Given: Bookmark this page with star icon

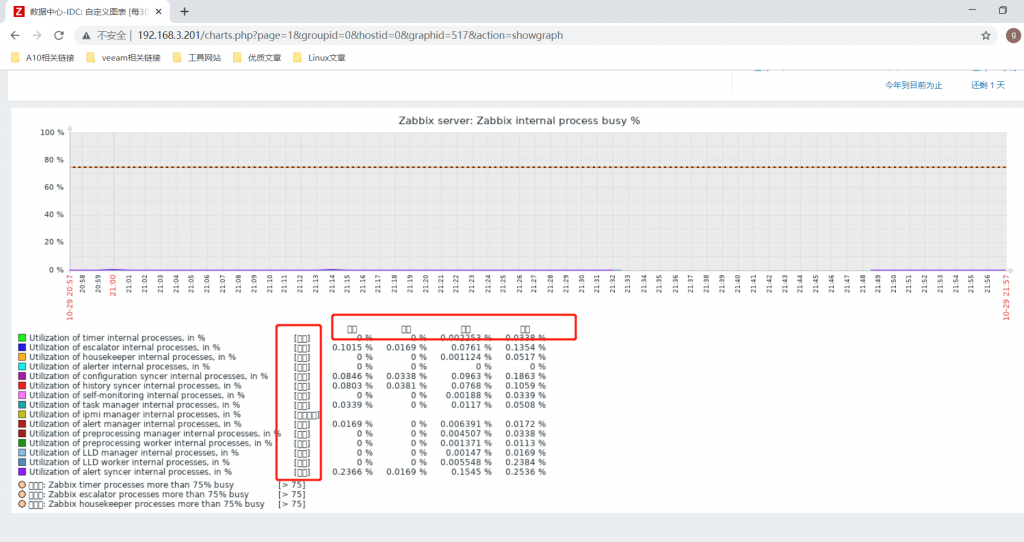Looking at the screenshot, I should [986, 35].
